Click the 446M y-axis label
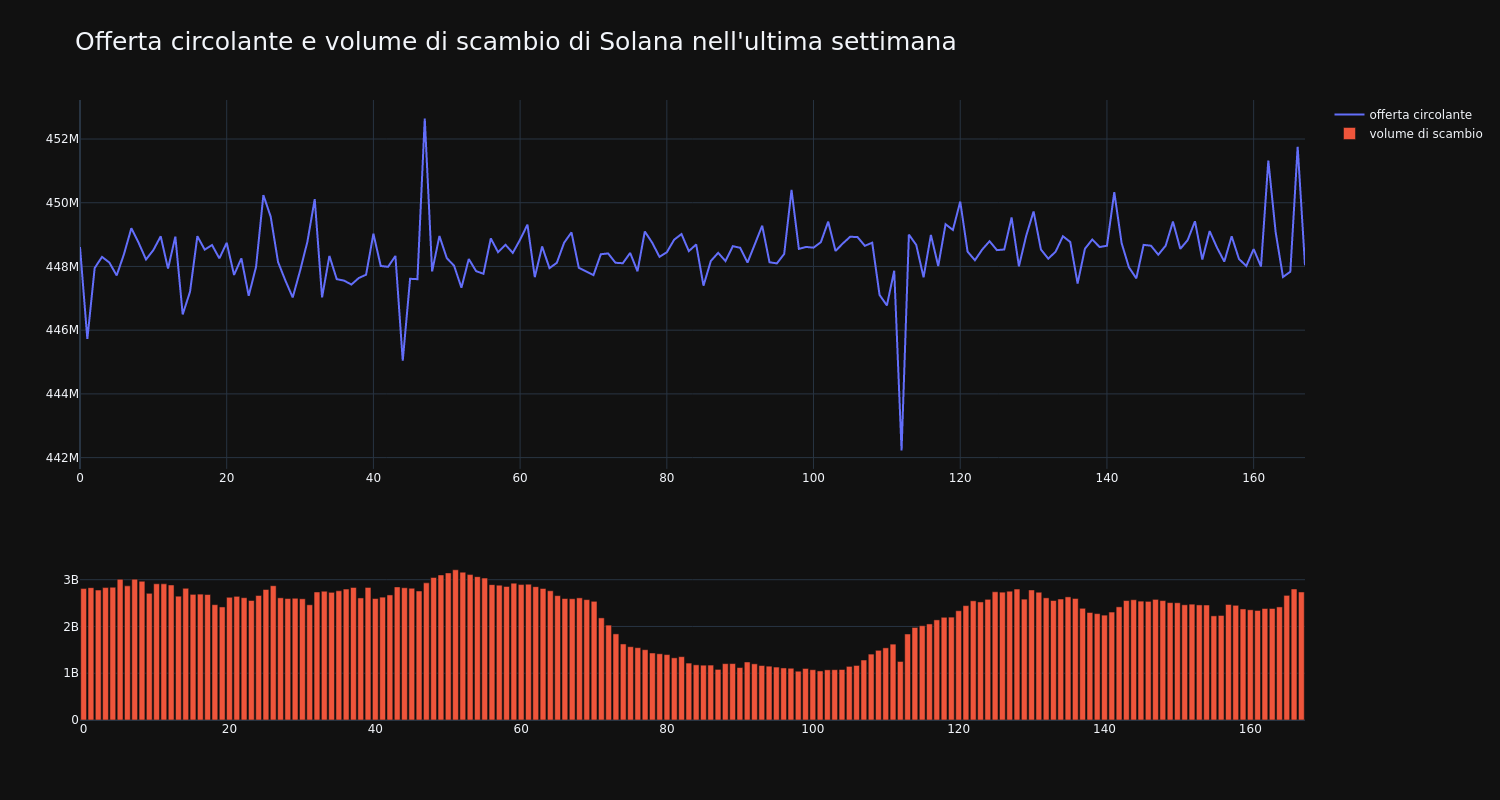Screen dimensions: 1500x800 pos(62,330)
